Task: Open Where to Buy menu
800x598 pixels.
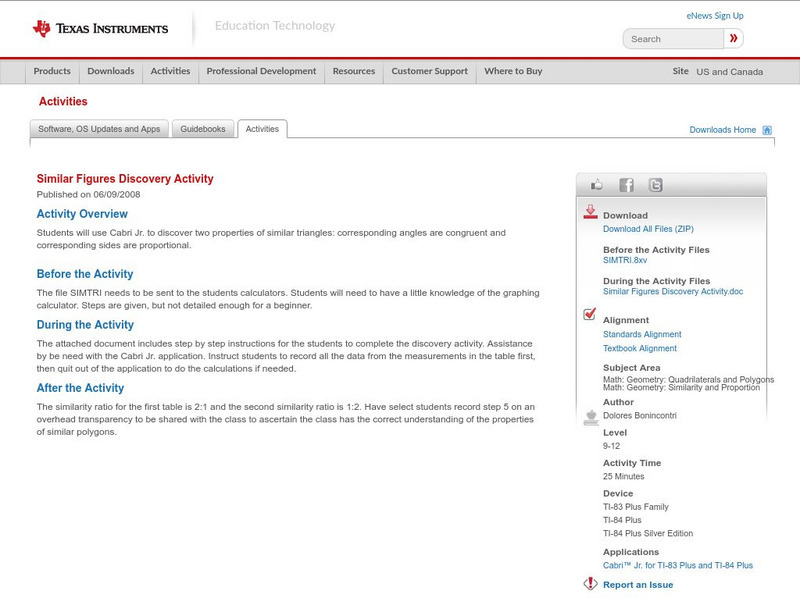Action: click(513, 71)
